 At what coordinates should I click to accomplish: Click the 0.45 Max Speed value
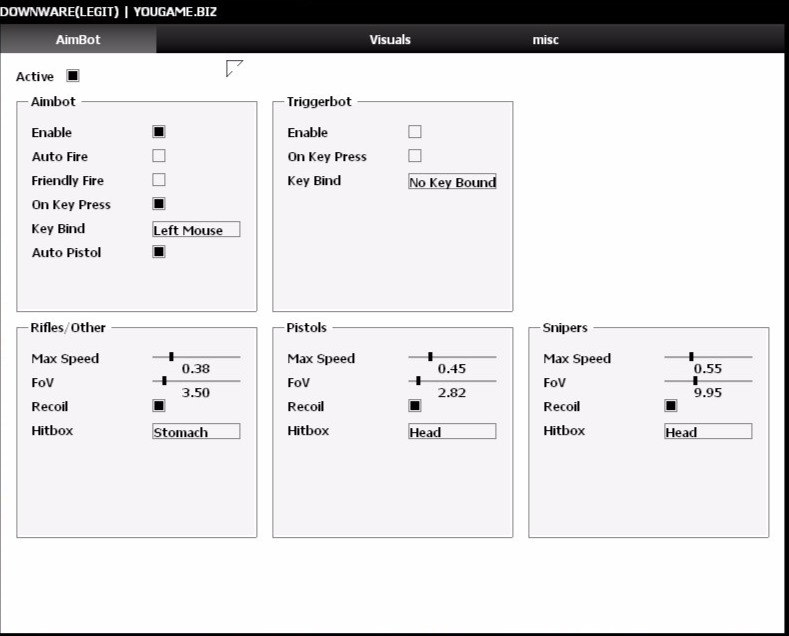pyautogui.click(x=452, y=369)
